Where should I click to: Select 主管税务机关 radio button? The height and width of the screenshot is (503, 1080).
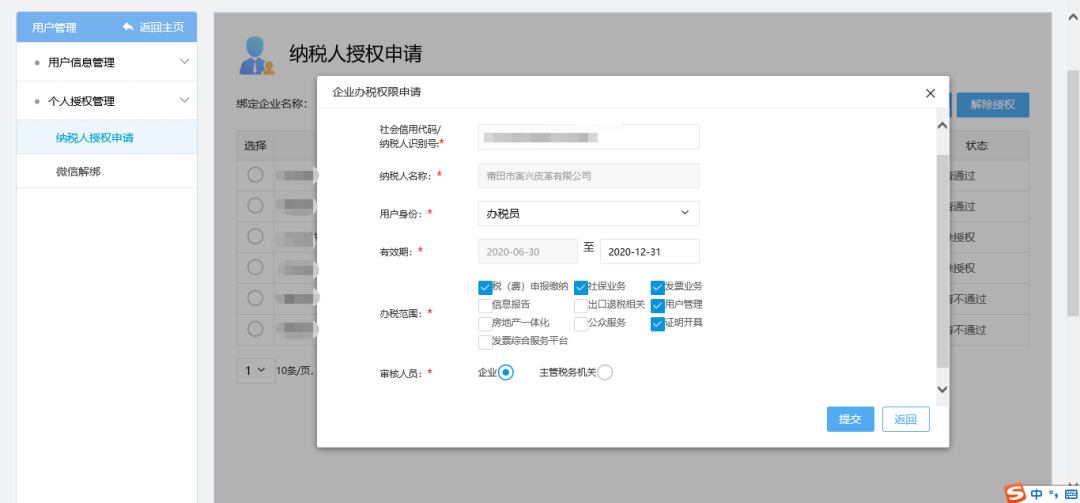(605, 373)
